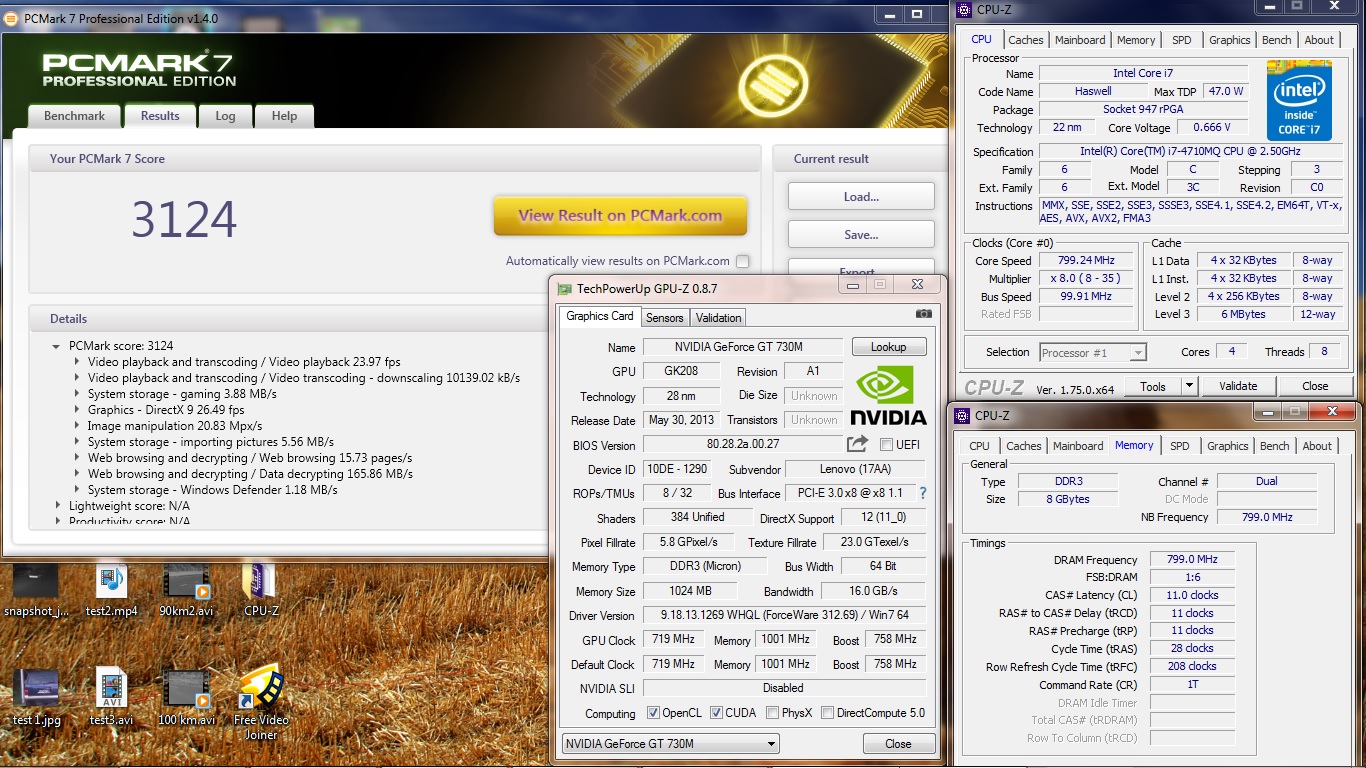
Task: Click the CPU-Z Tools button
Action: pyautogui.click(x=1153, y=386)
